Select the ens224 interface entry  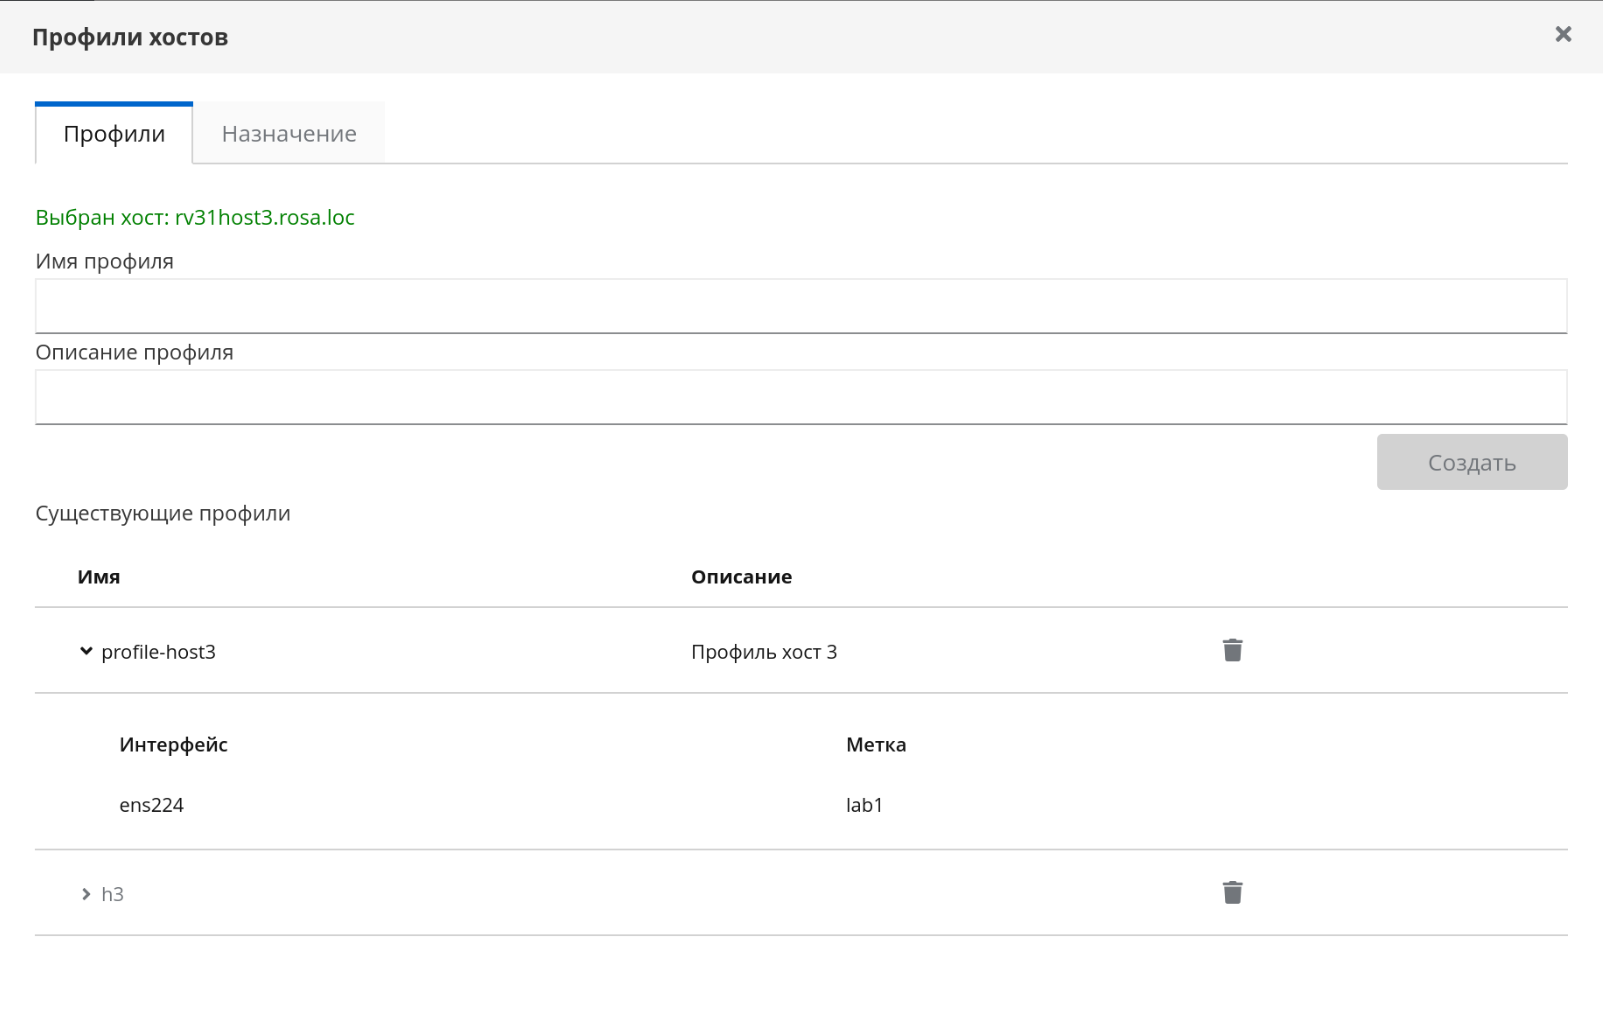151,805
